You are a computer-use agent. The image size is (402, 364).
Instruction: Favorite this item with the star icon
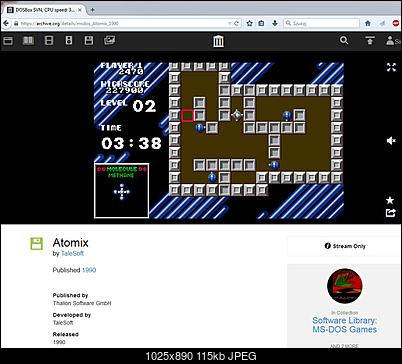coord(390,200)
